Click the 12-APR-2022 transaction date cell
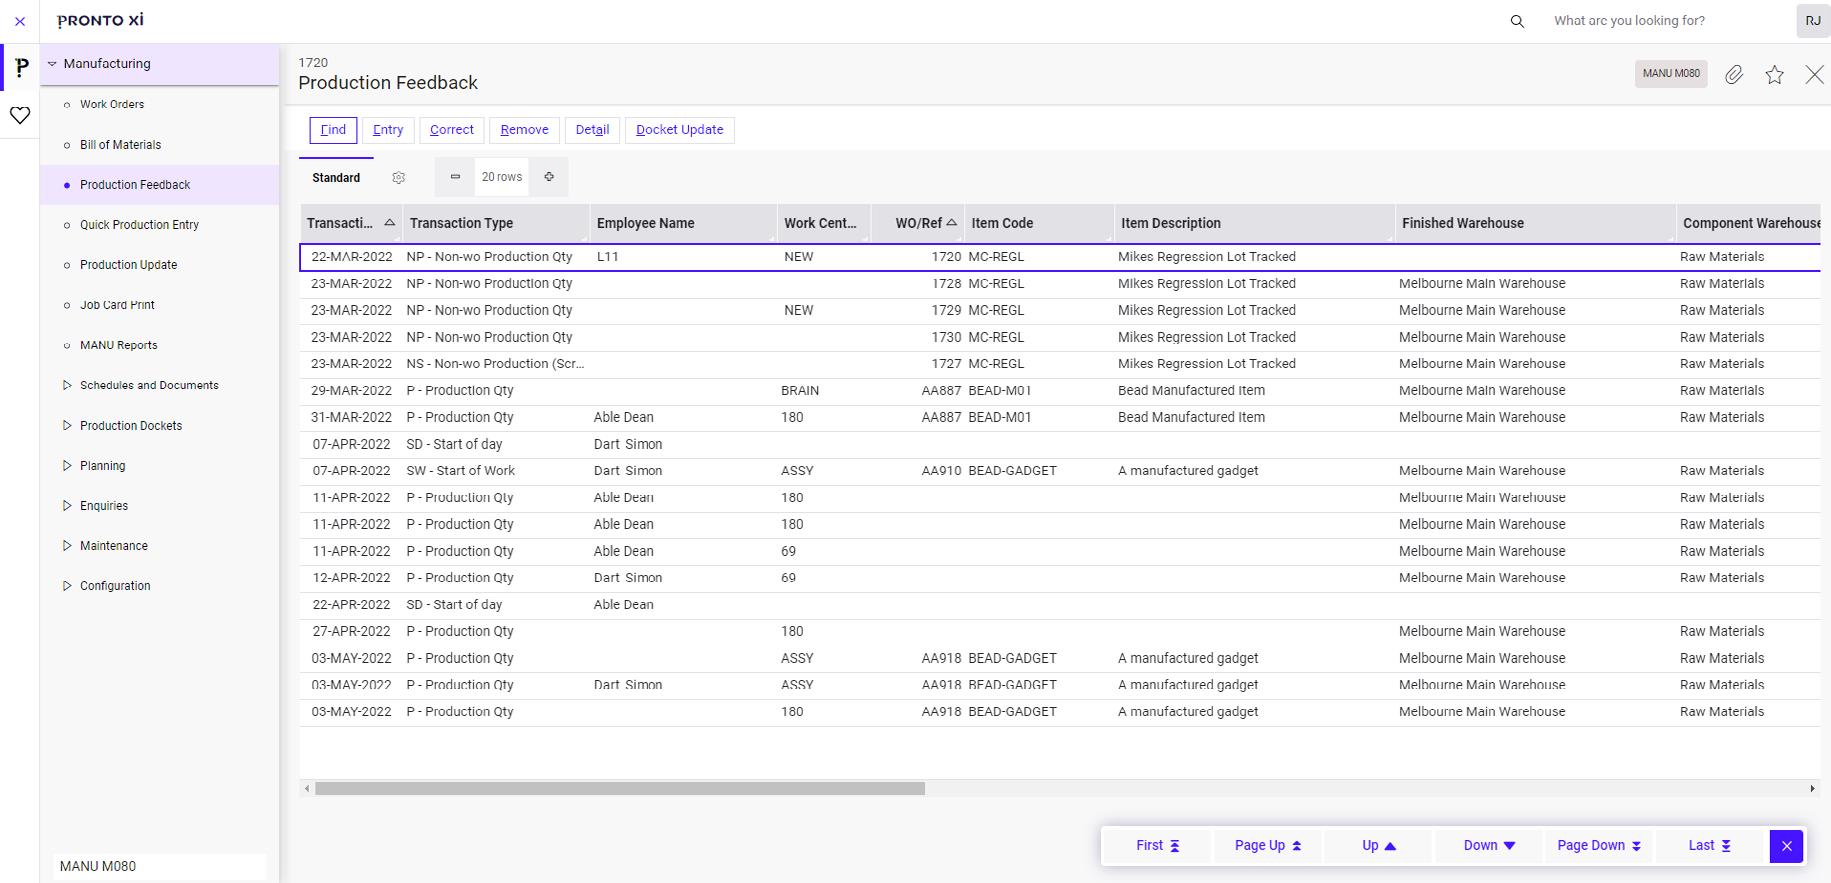 (x=351, y=578)
